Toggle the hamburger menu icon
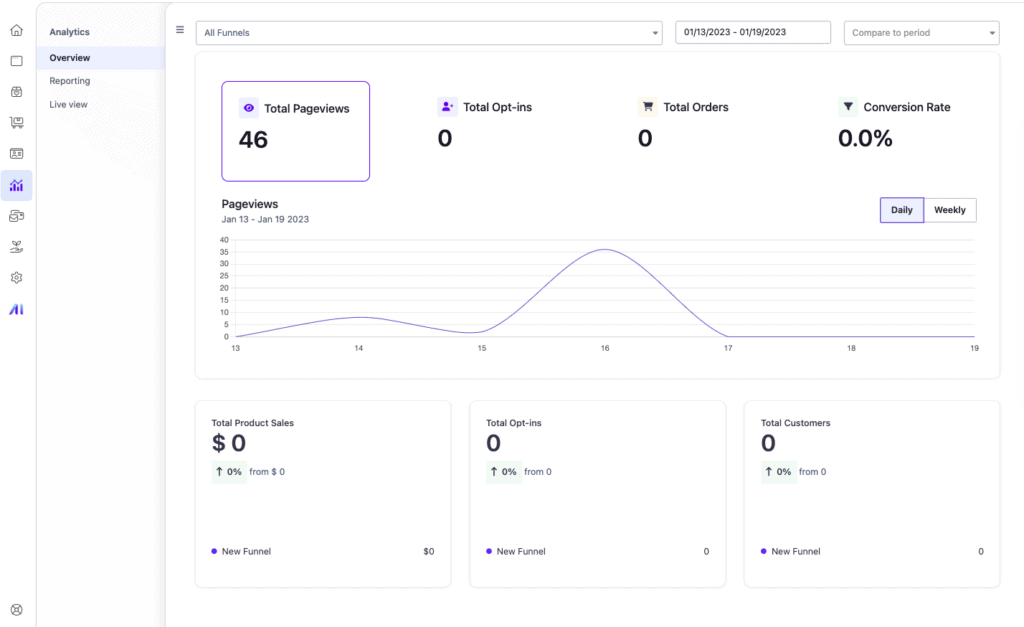 180,29
